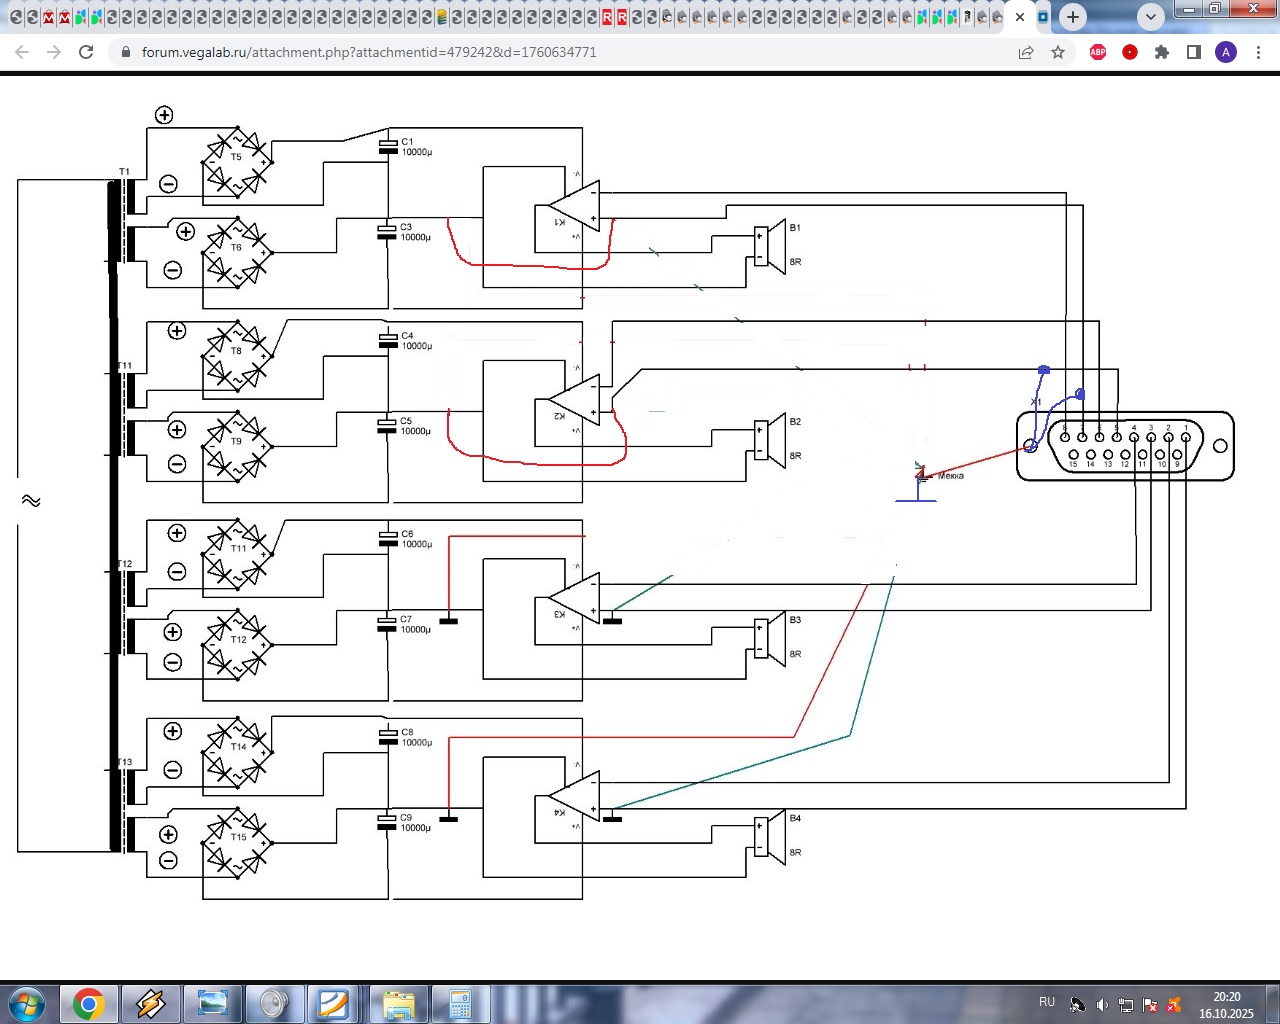Viewport: 1280px width, 1024px height.
Task: Expand the tab search dropdown arrow
Action: pos(1151,17)
